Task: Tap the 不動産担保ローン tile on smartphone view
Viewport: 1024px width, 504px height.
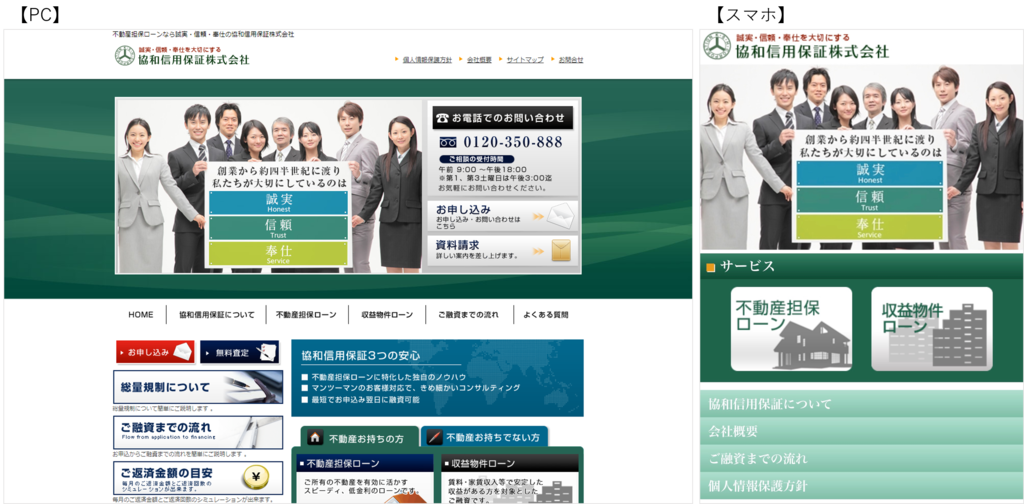Action: coord(791,329)
